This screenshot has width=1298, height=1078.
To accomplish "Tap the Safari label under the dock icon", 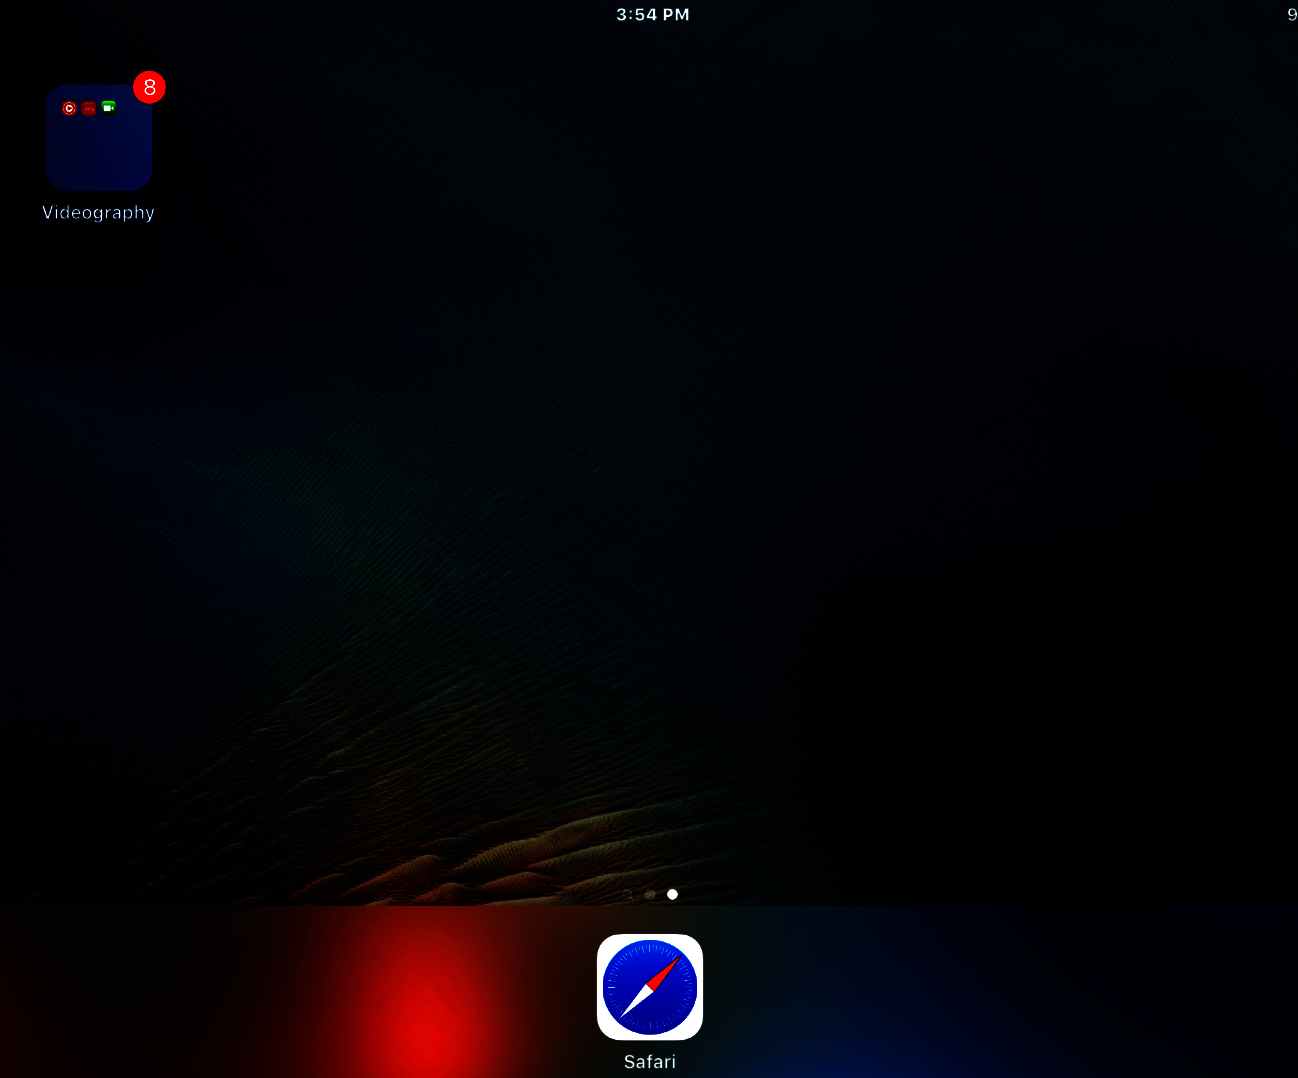I will tap(649, 1061).
